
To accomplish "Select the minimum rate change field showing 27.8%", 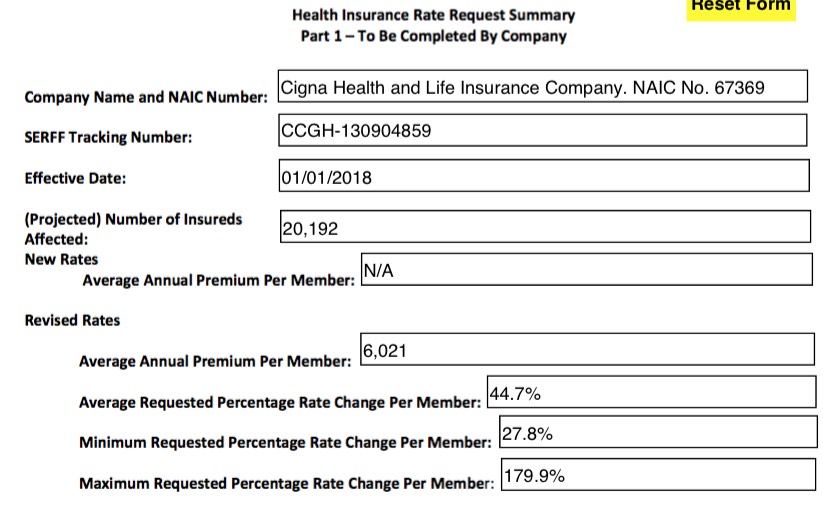I will click(x=655, y=433).
